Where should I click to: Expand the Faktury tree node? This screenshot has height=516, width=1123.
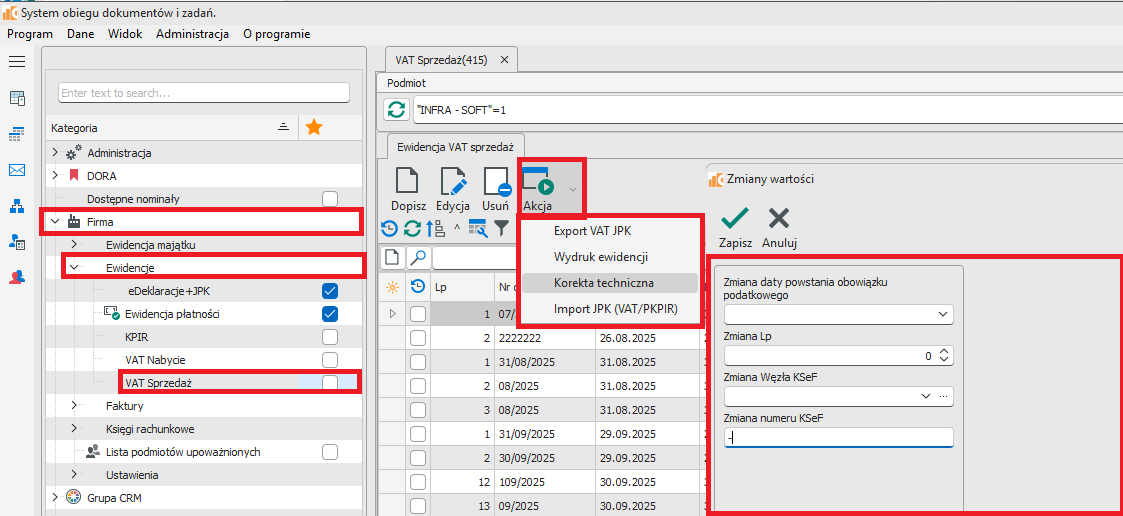point(73,406)
